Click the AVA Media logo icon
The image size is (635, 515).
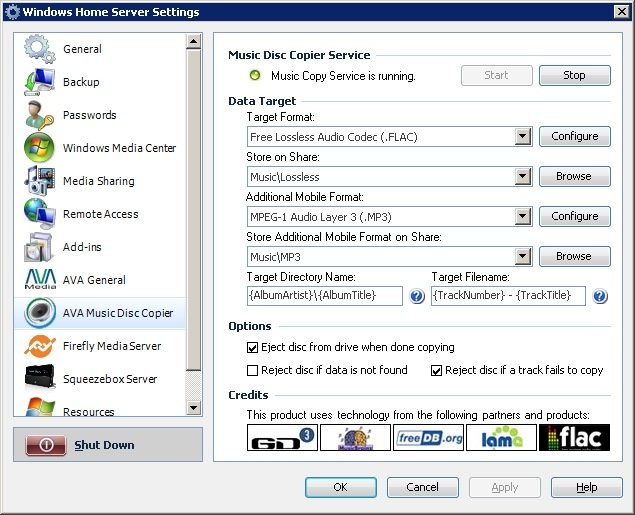40,279
